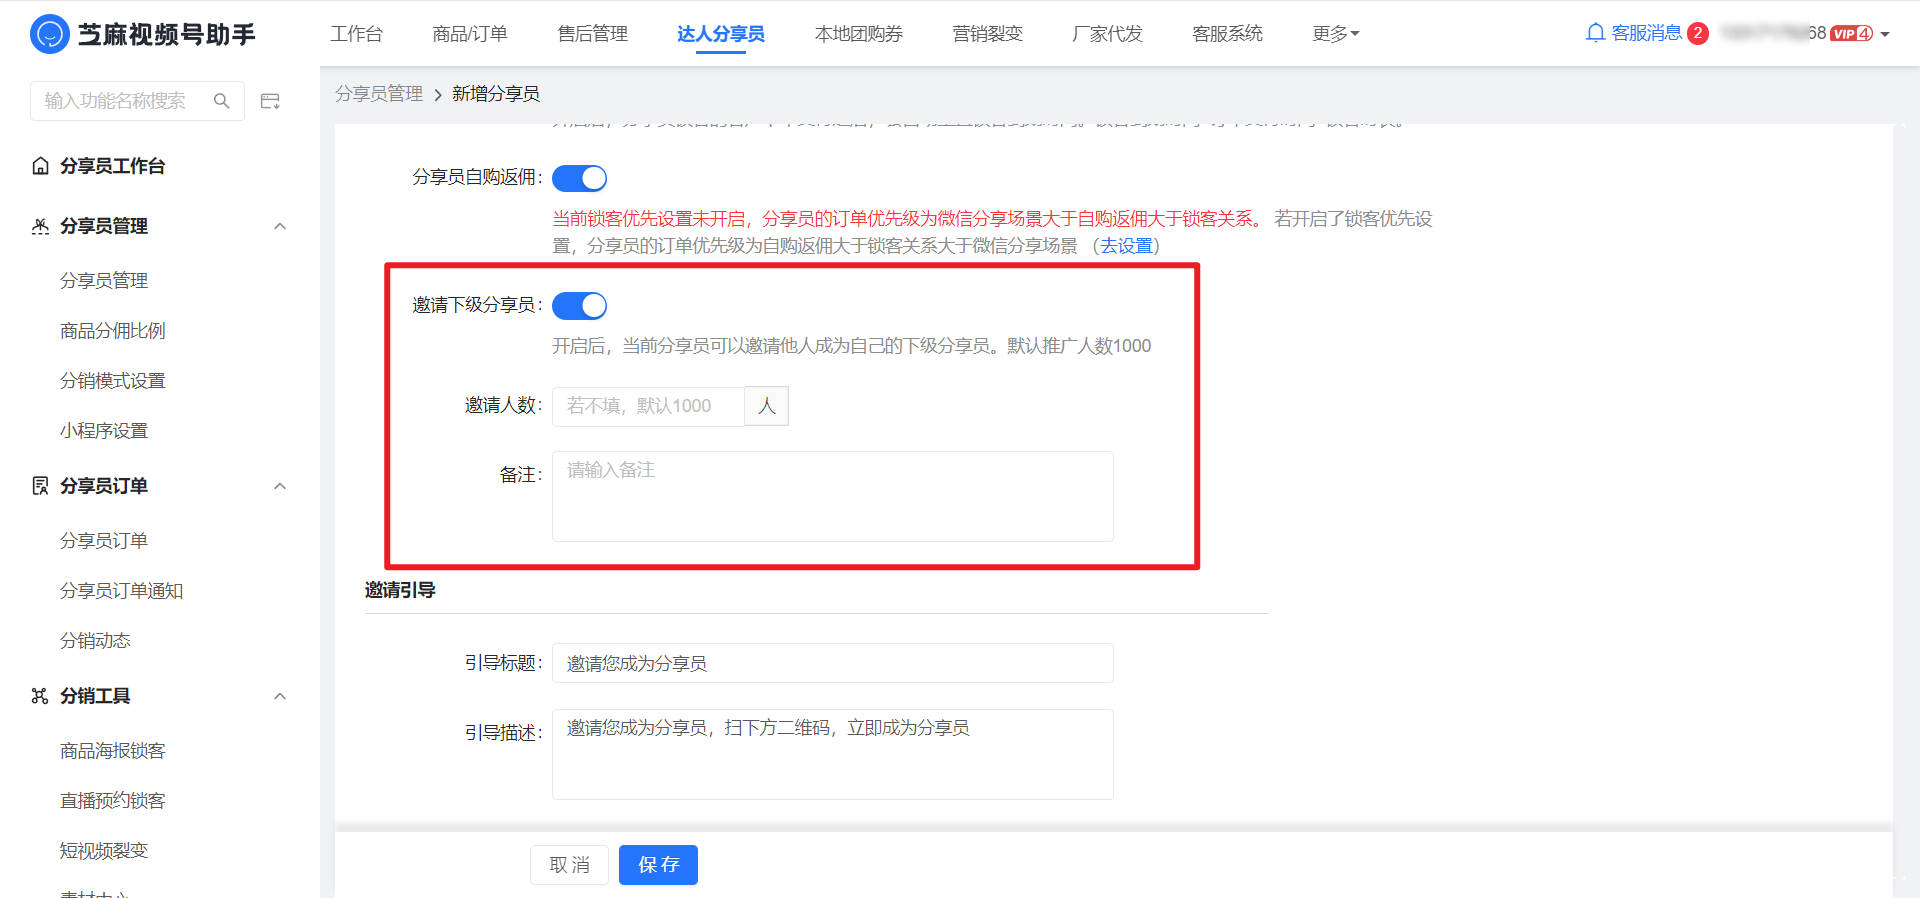
Task: Switch to 售后管理 tab
Action: (x=592, y=34)
